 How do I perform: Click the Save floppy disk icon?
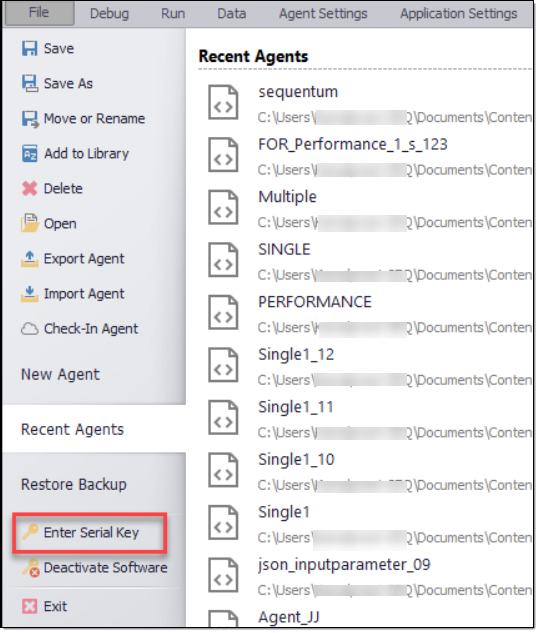coord(29,48)
